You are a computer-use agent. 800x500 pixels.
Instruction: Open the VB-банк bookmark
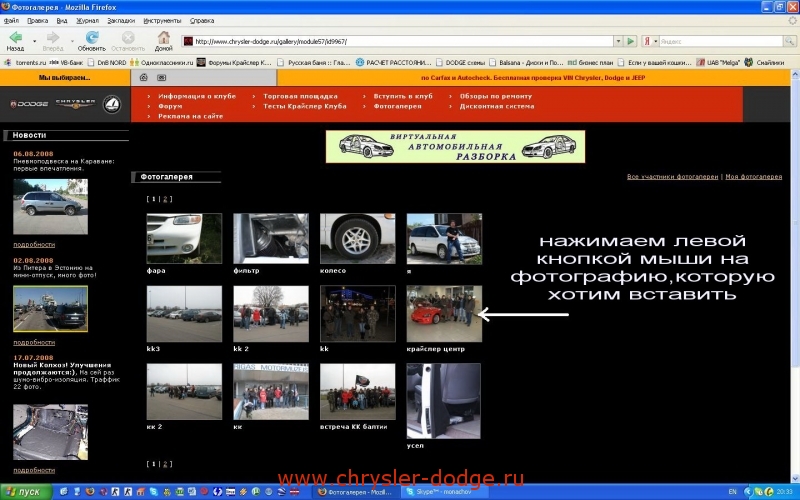click(x=66, y=62)
